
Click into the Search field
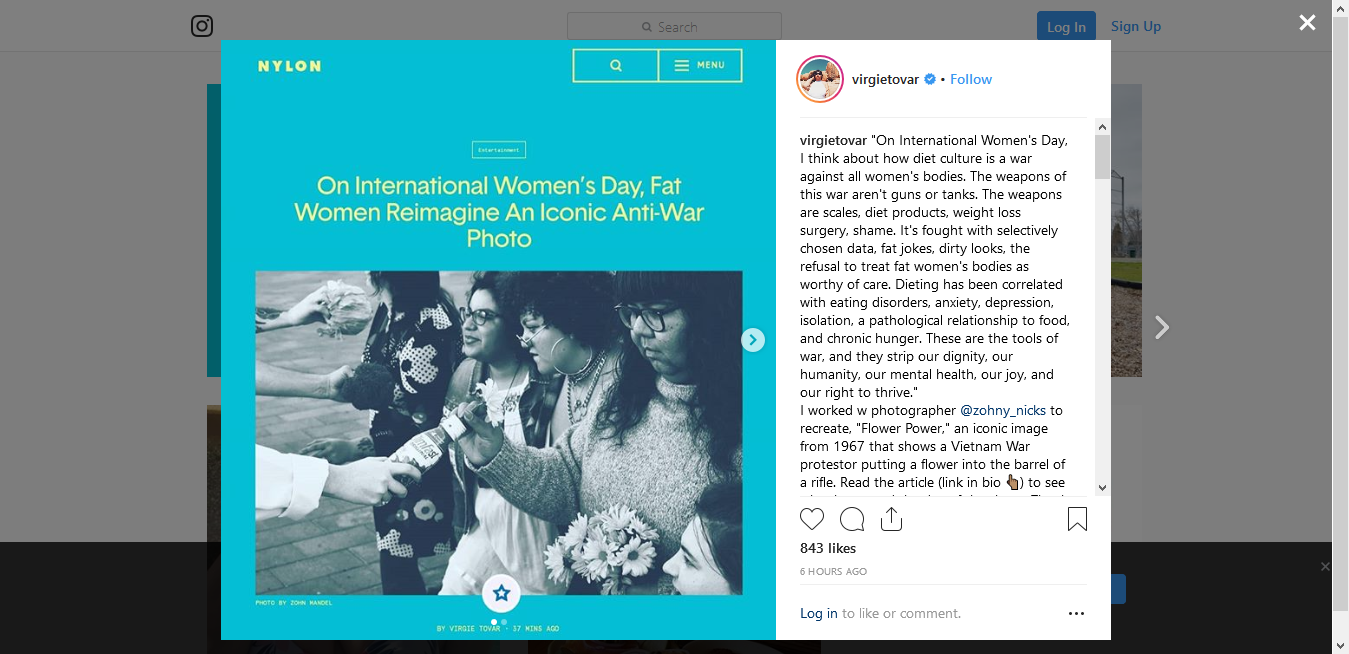[674, 27]
